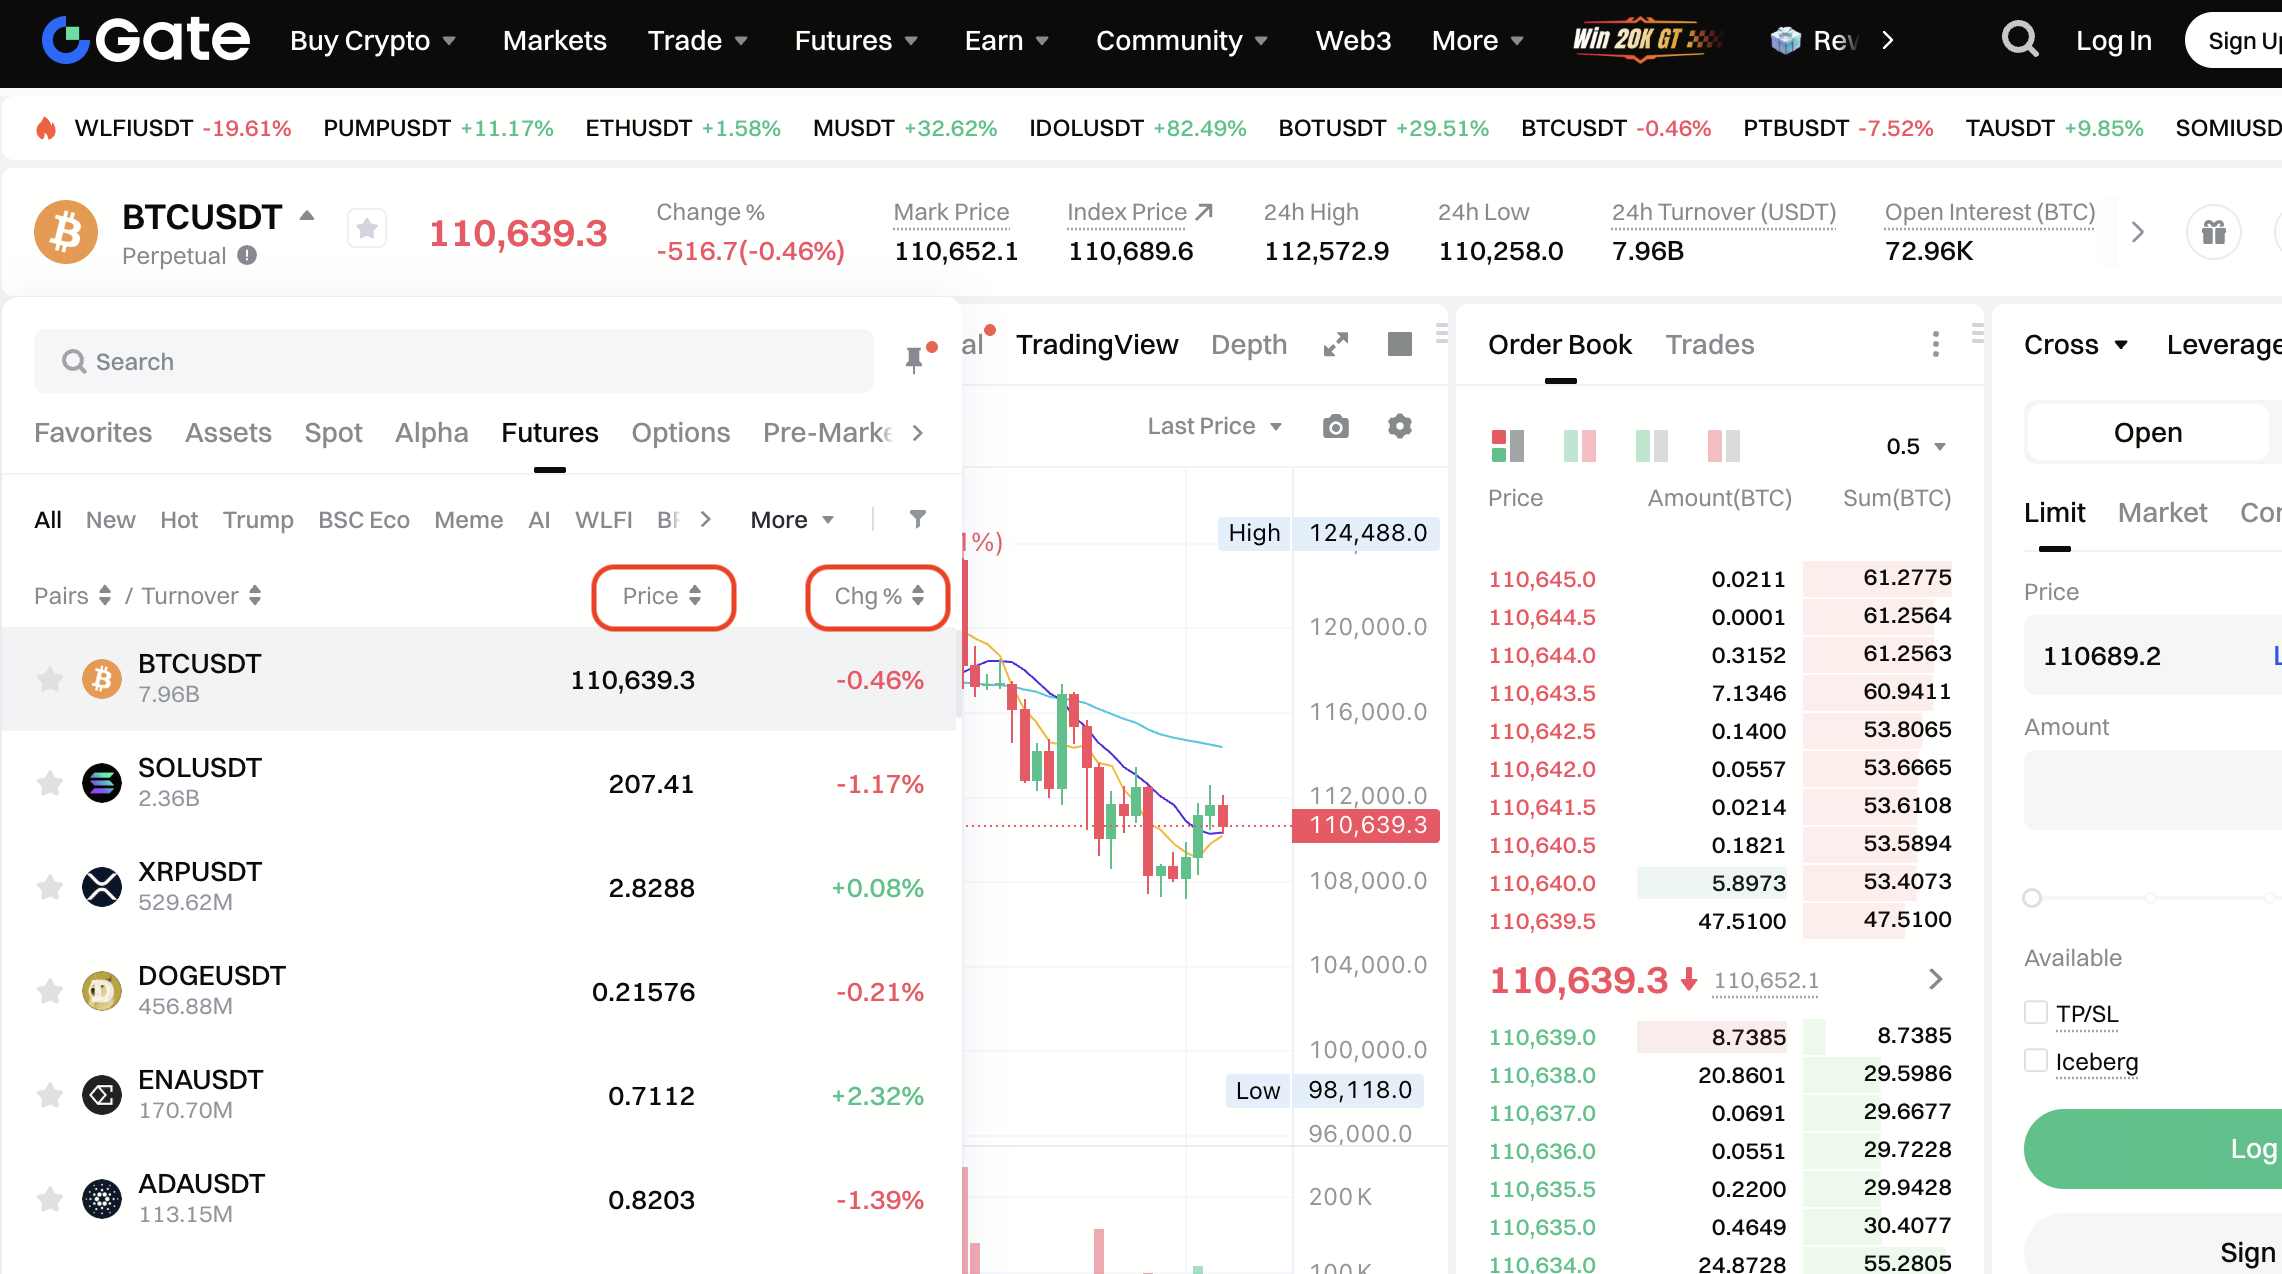Select the sell-orders-only order book view icon
The image size is (2282, 1274).
pyautogui.click(x=1723, y=446)
